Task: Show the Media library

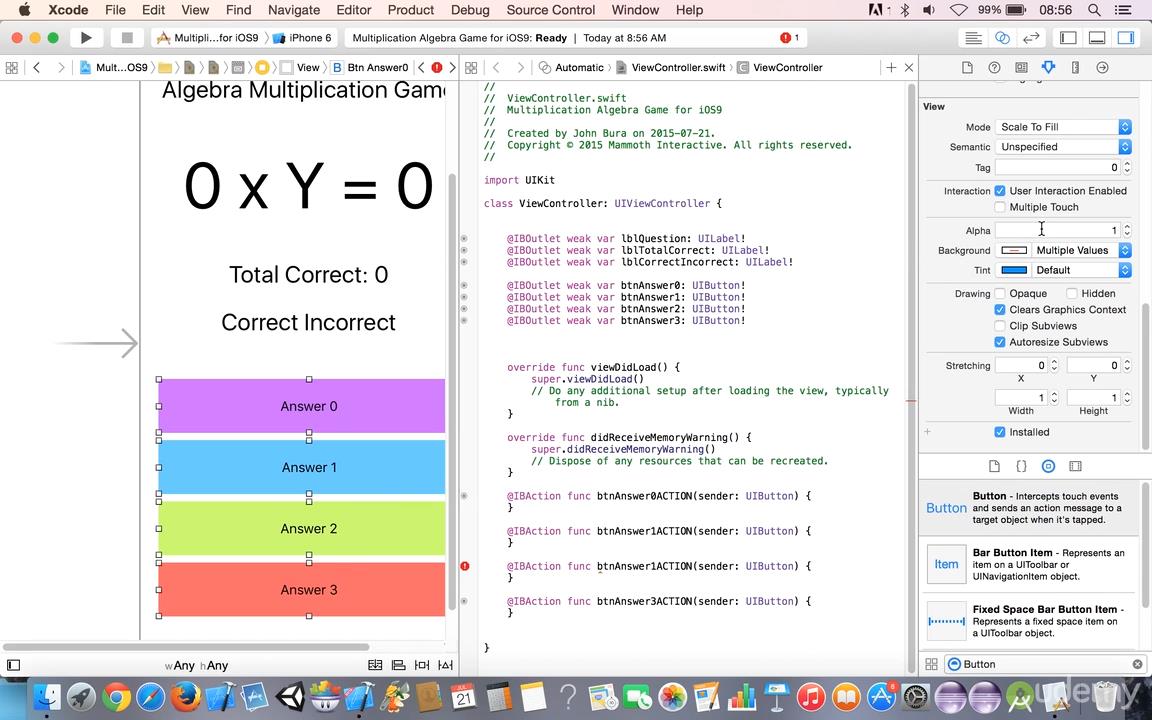Action: [1076, 466]
